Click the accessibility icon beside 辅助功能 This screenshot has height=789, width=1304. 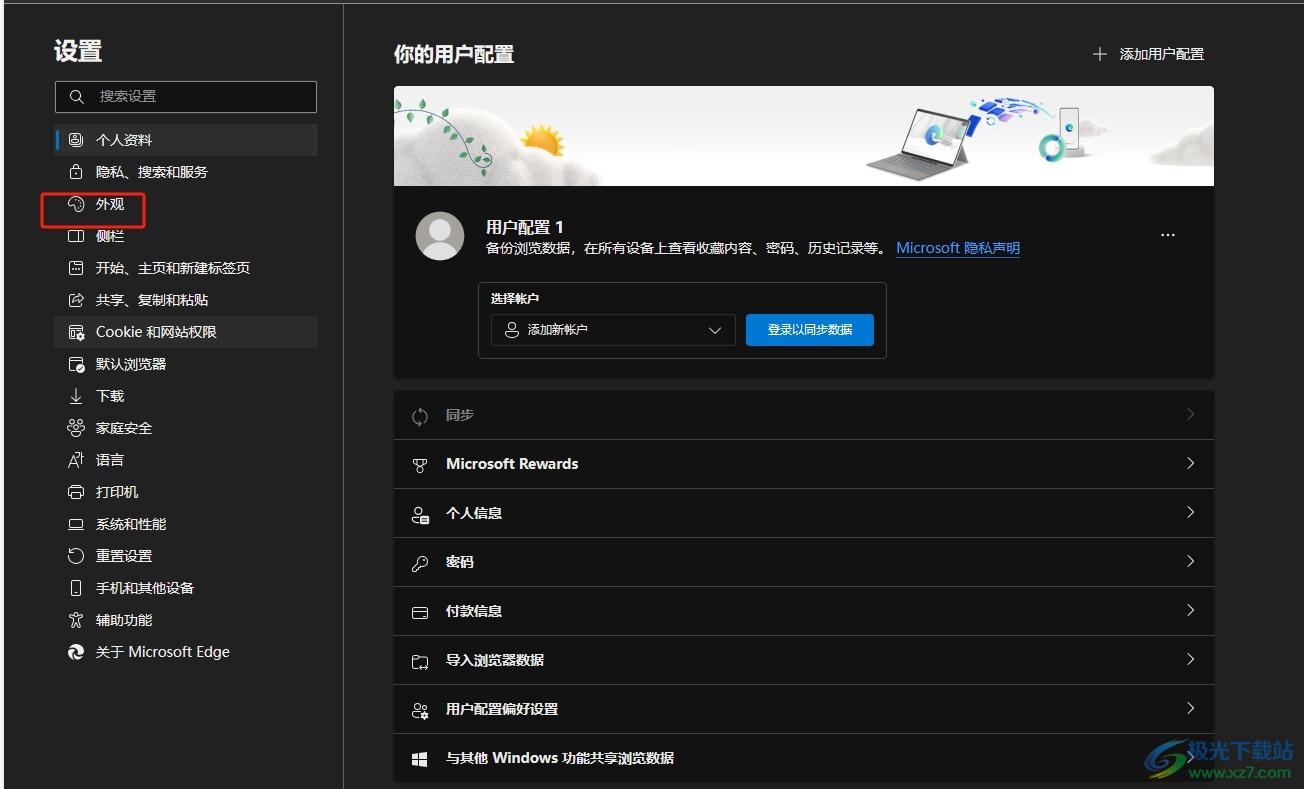coord(76,620)
